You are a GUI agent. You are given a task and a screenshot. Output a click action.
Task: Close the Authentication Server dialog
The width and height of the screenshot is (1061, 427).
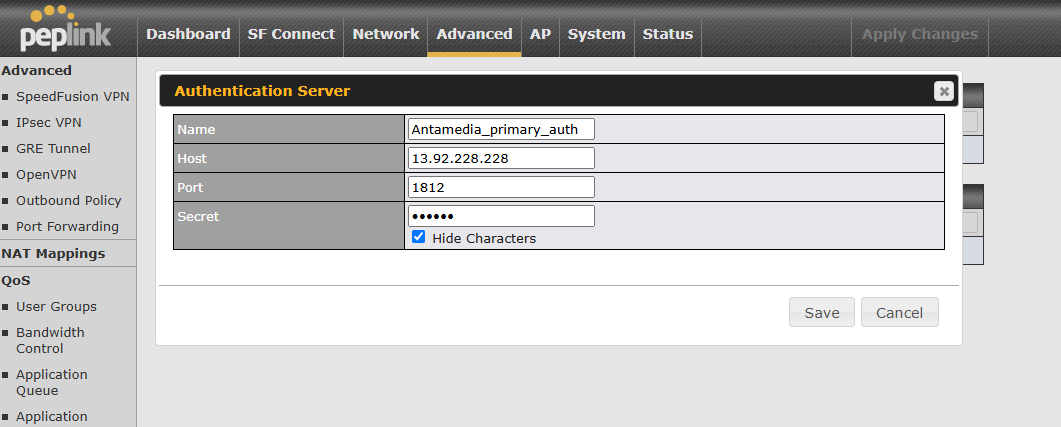click(942, 91)
